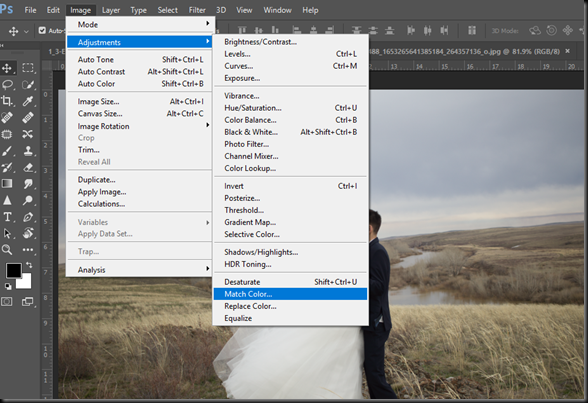Image resolution: width=588 pixels, height=403 pixels.
Task: Click the Quick Mask mode icon
Action: (7, 301)
